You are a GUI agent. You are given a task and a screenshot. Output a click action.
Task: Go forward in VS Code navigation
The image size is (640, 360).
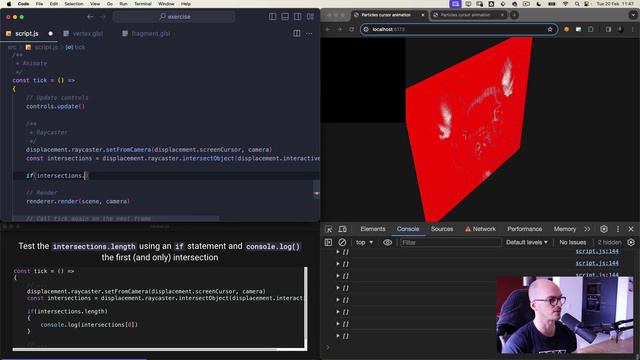click(x=103, y=17)
